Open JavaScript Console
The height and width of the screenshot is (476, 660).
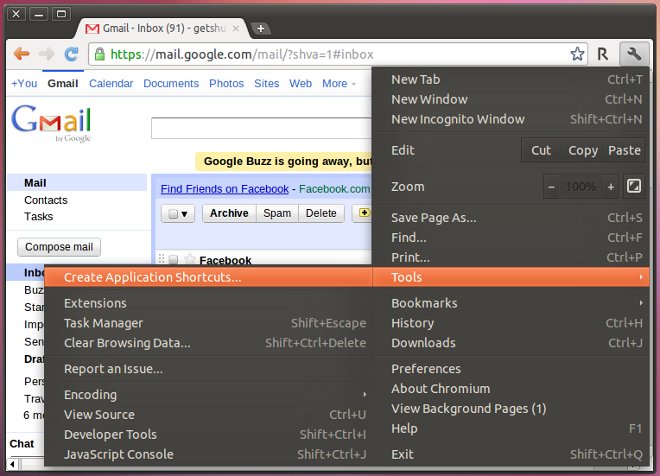tap(208, 454)
